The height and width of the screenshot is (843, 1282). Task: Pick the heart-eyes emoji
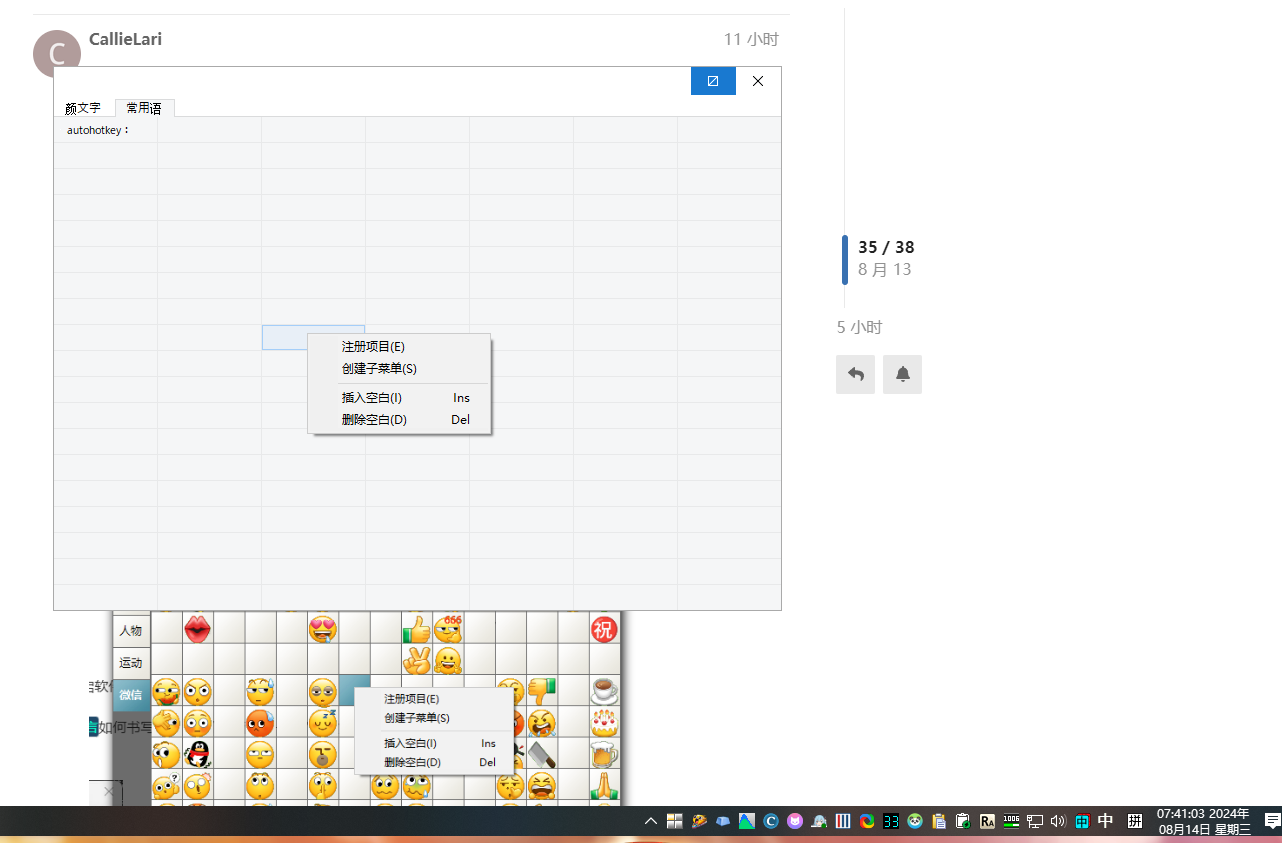click(322, 629)
